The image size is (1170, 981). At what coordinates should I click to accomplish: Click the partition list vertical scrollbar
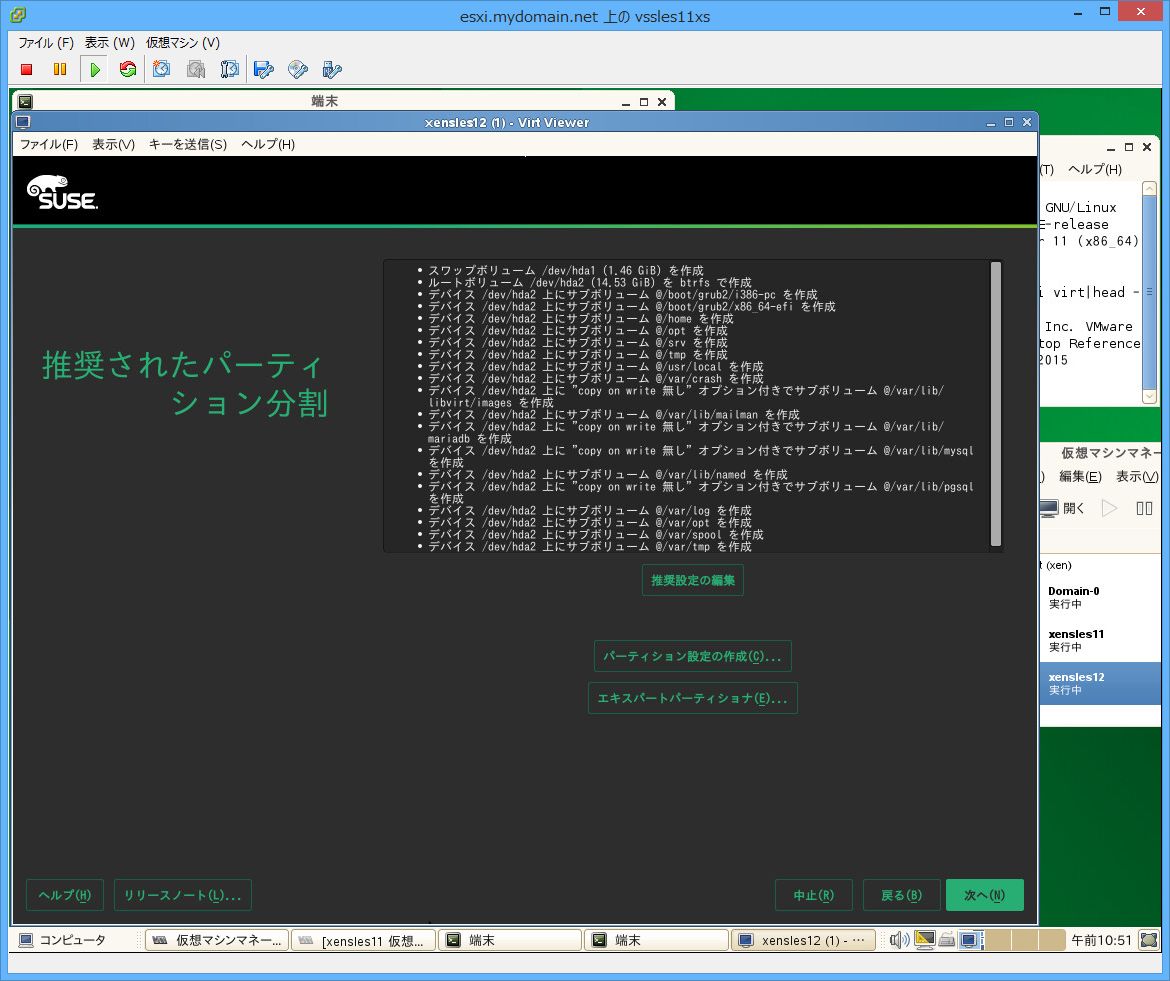click(x=995, y=404)
